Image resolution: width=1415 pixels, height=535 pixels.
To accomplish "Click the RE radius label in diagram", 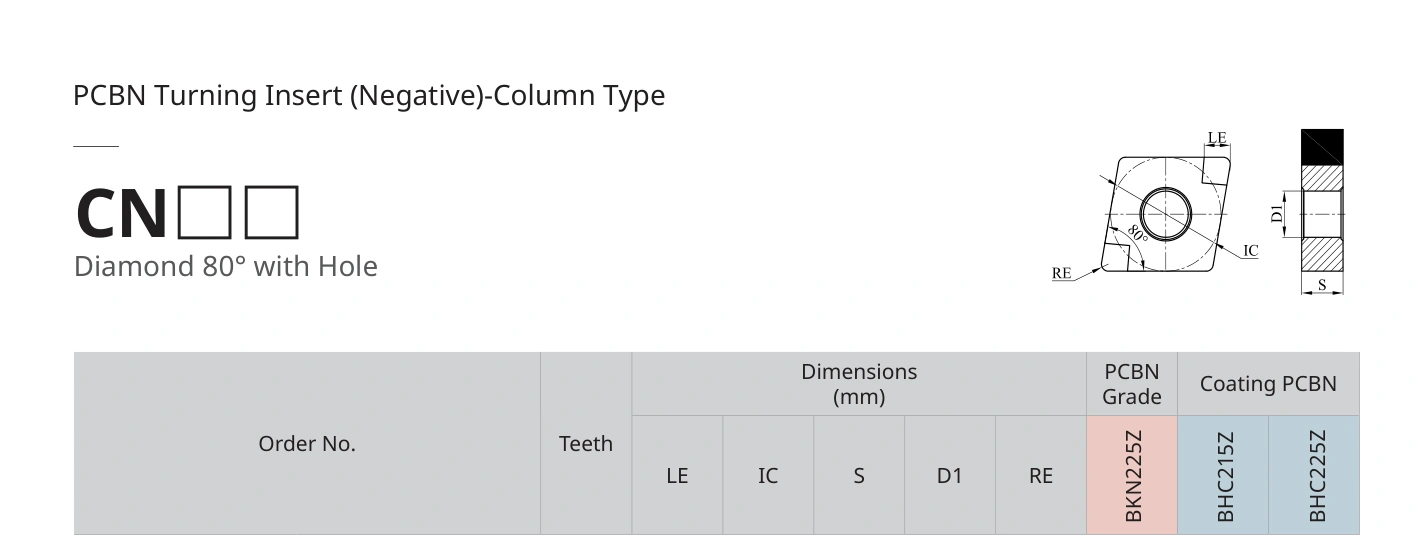I will point(1062,273).
